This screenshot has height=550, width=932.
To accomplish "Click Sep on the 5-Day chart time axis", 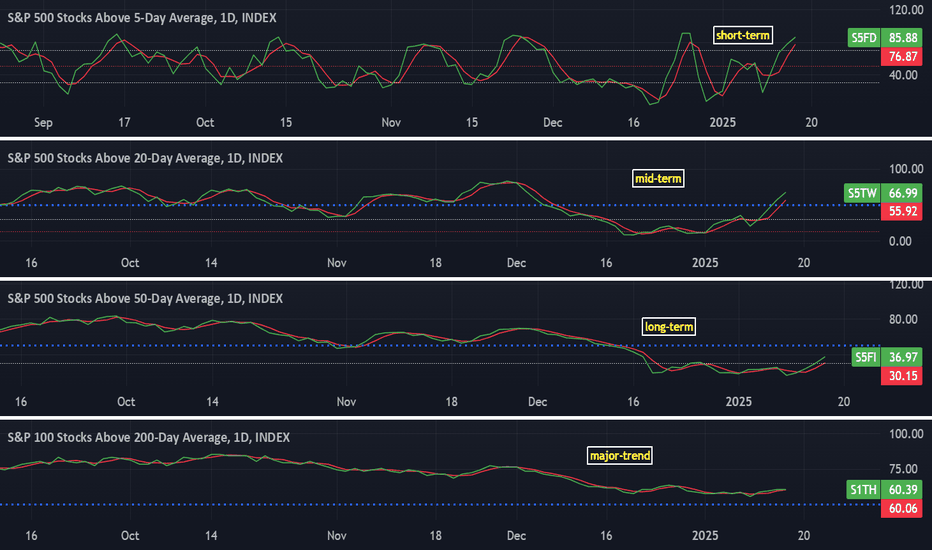I will [x=43, y=122].
